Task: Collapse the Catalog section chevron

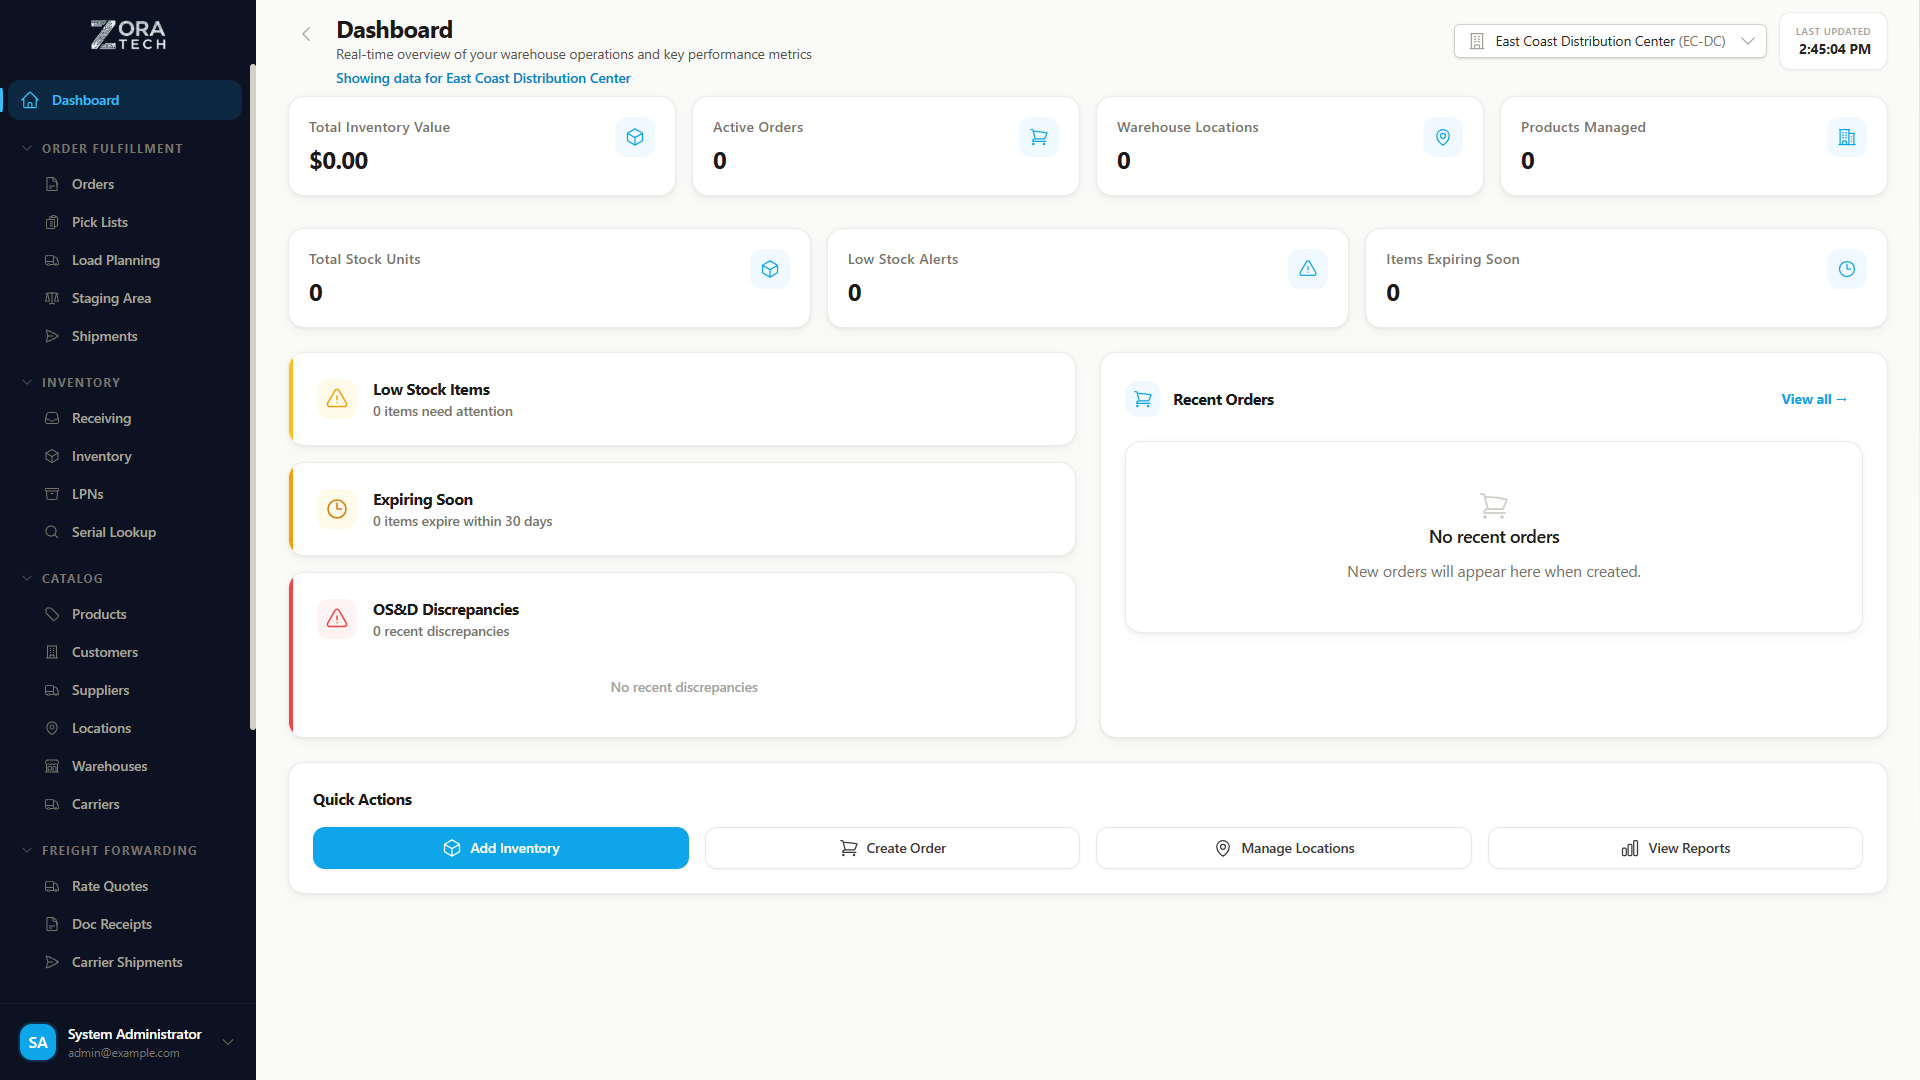Action: [x=26, y=578]
